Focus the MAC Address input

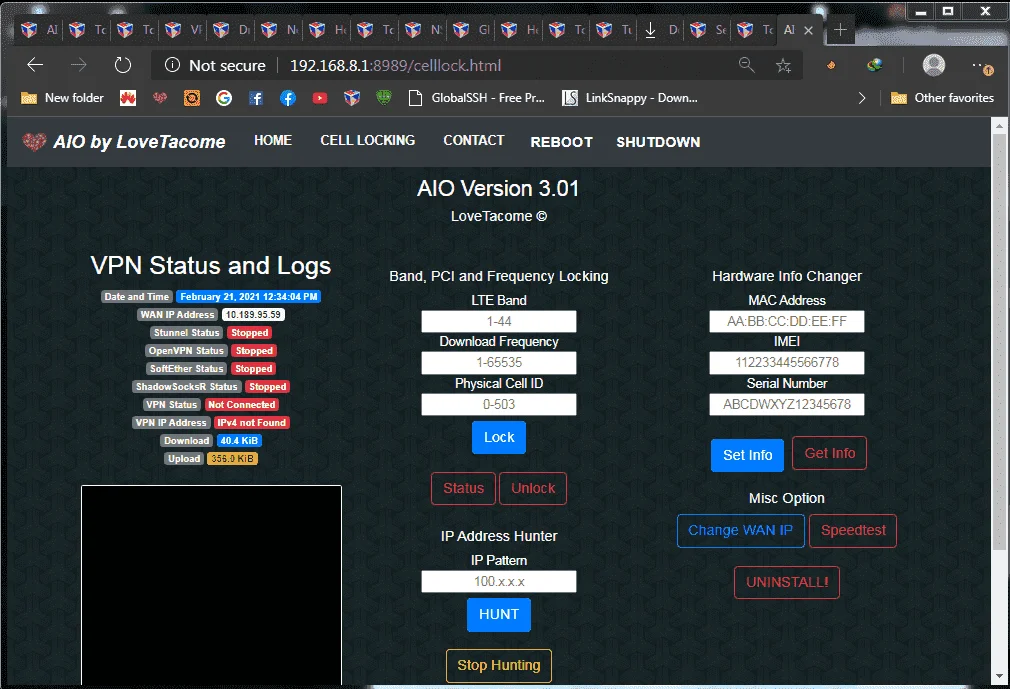pyautogui.click(x=786, y=321)
